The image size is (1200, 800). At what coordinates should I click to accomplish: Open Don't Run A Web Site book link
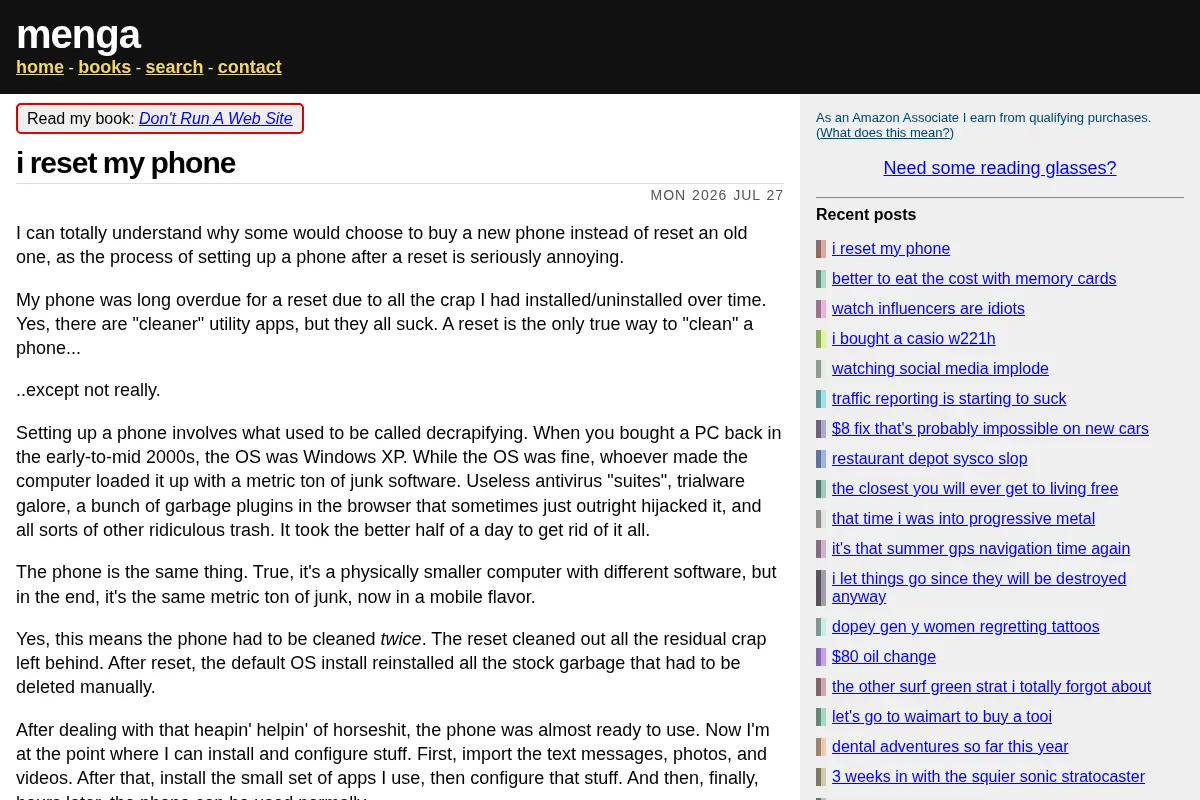click(216, 118)
